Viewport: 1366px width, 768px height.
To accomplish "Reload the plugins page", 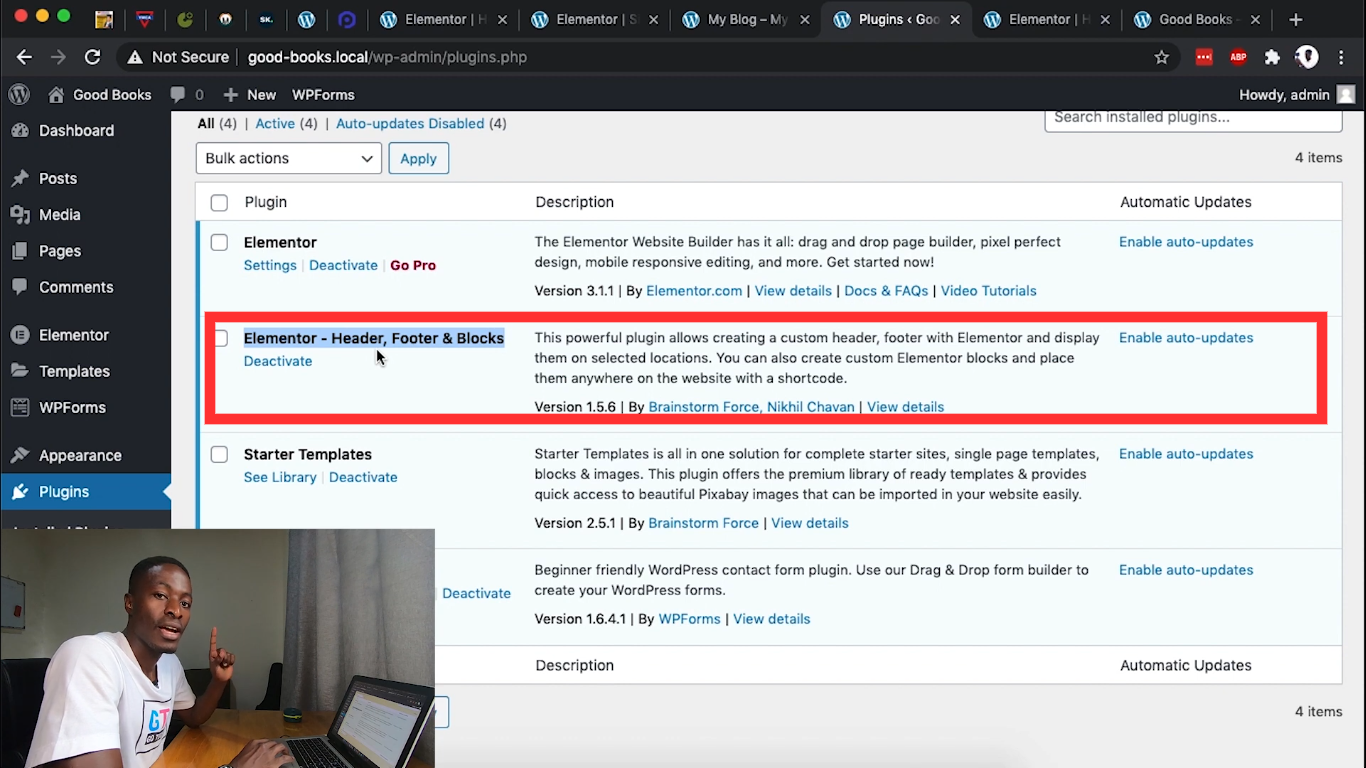I will [92, 57].
